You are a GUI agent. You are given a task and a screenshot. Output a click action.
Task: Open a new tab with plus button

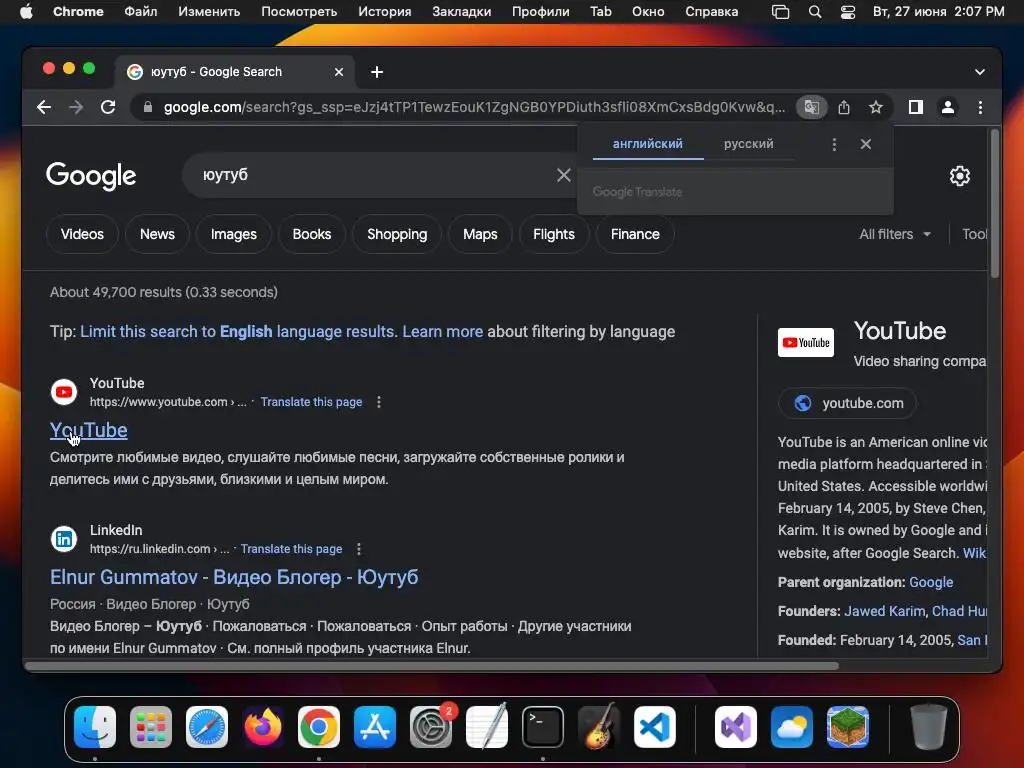pyautogui.click(x=377, y=72)
